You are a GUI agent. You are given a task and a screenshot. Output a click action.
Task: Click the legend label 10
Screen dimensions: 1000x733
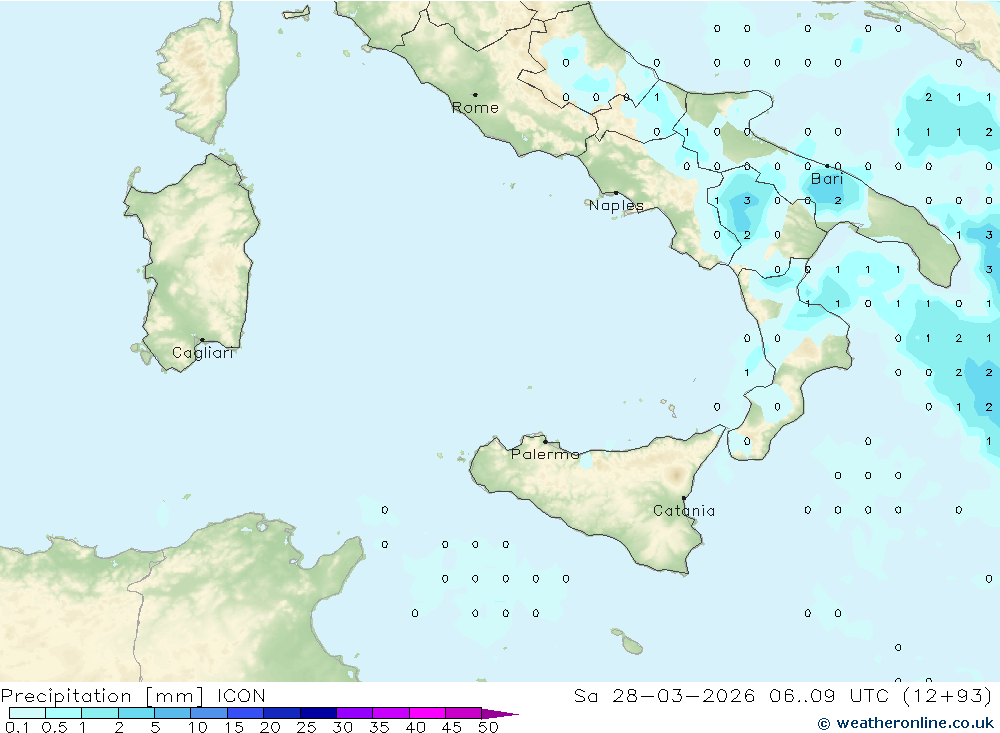[x=198, y=727]
